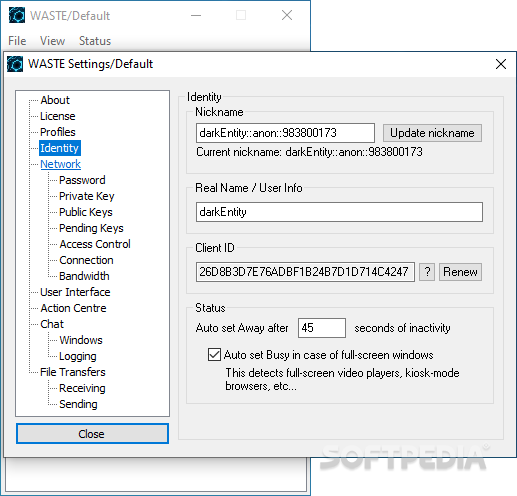Select Windows under Chat
Viewport: 517px width, 496px height.
pyautogui.click(x=81, y=340)
